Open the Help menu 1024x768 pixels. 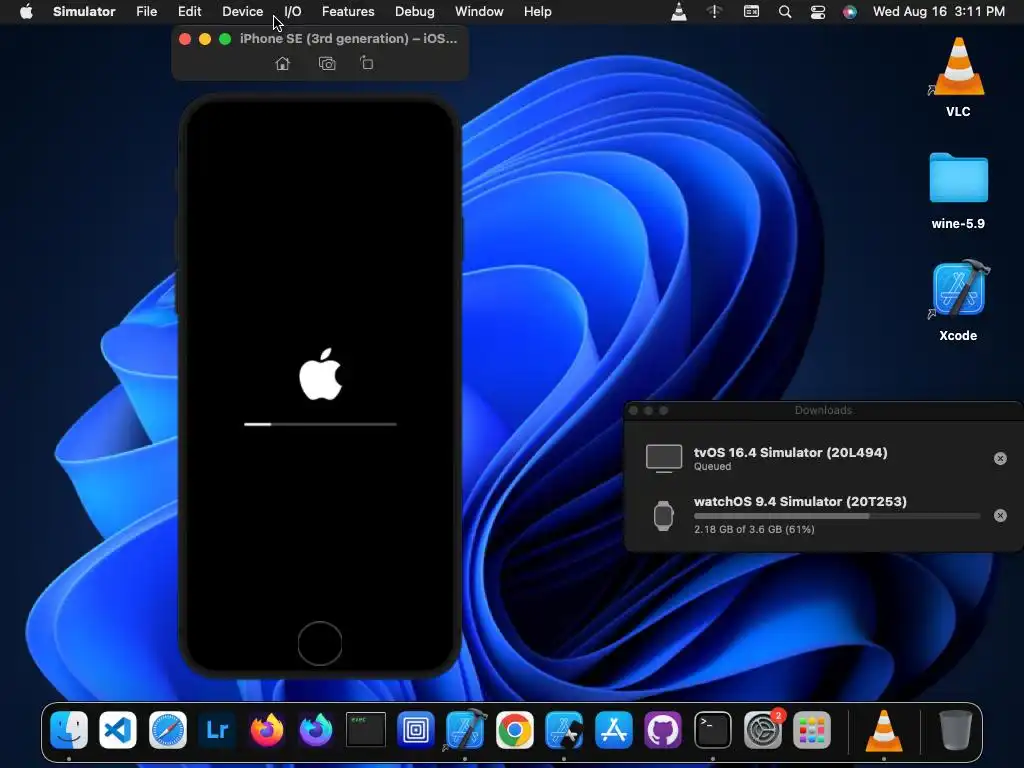[537, 12]
